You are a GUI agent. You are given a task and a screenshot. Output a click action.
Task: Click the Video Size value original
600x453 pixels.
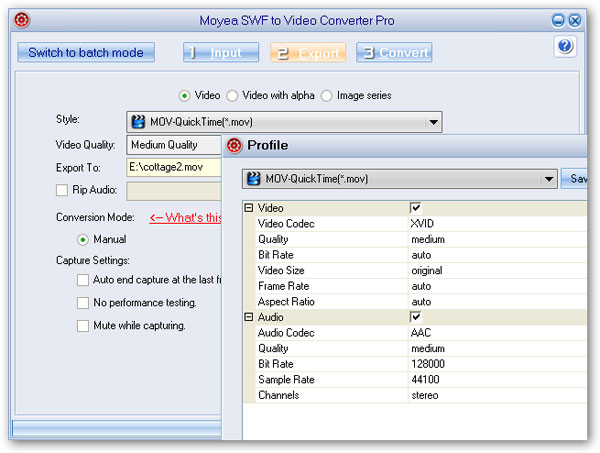pos(427,271)
